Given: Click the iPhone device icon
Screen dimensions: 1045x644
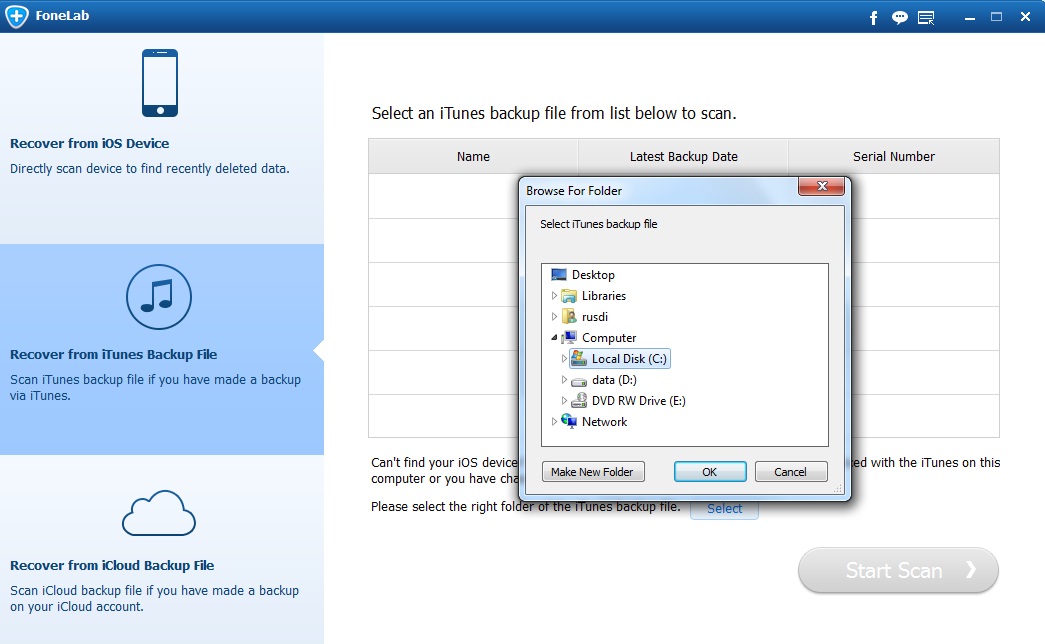Looking at the screenshot, I should tap(160, 83).
